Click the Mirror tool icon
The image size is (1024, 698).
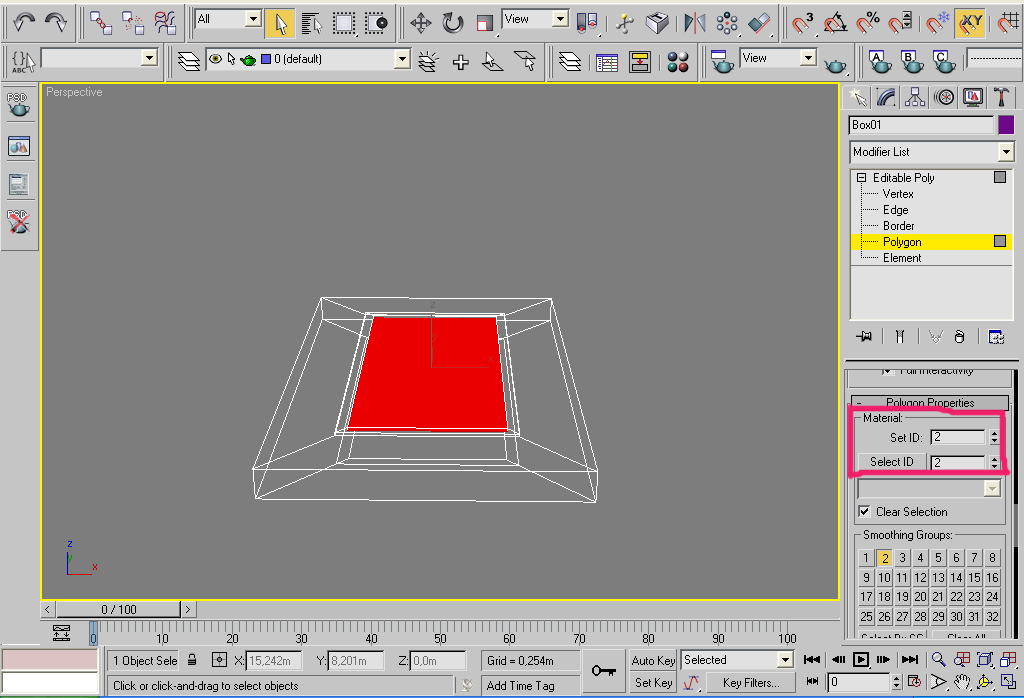(x=694, y=24)
